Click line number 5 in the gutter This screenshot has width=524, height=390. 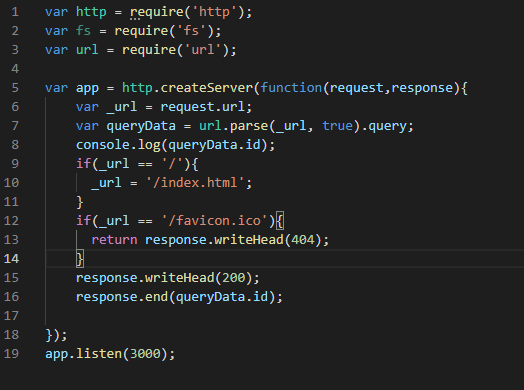(15, 88)
